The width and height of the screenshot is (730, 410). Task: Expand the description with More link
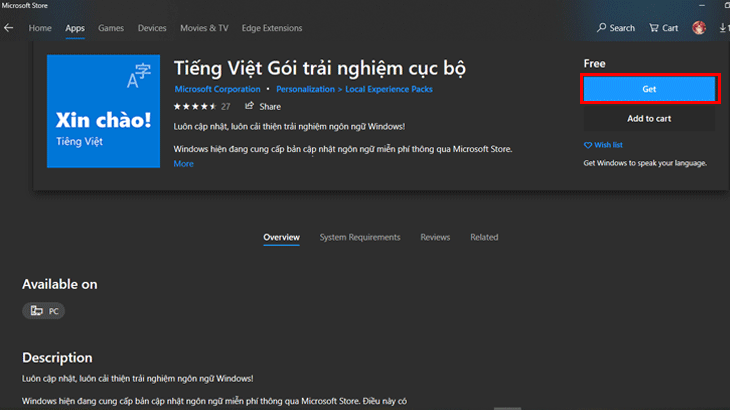[184, 164]
